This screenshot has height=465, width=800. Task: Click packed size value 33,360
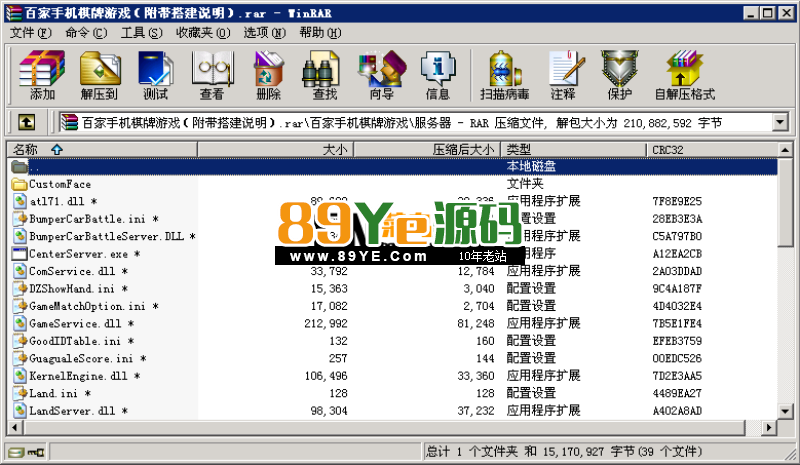(x=476, y=376)
